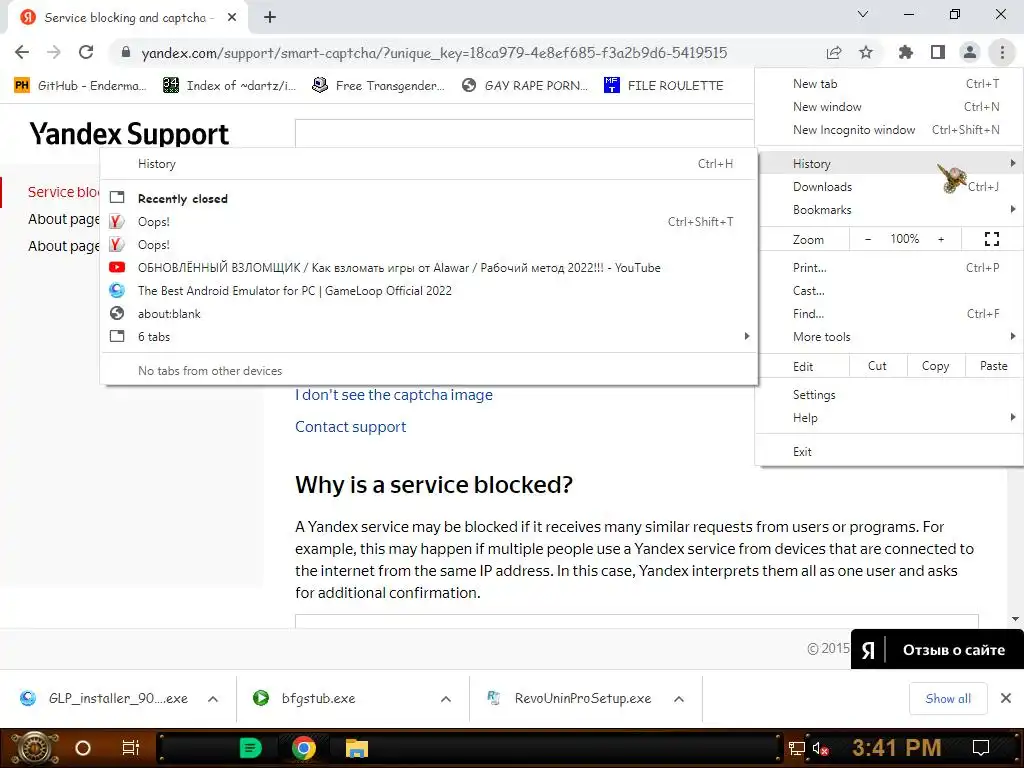Click Cut in the Edit row

tap(877, 366)
